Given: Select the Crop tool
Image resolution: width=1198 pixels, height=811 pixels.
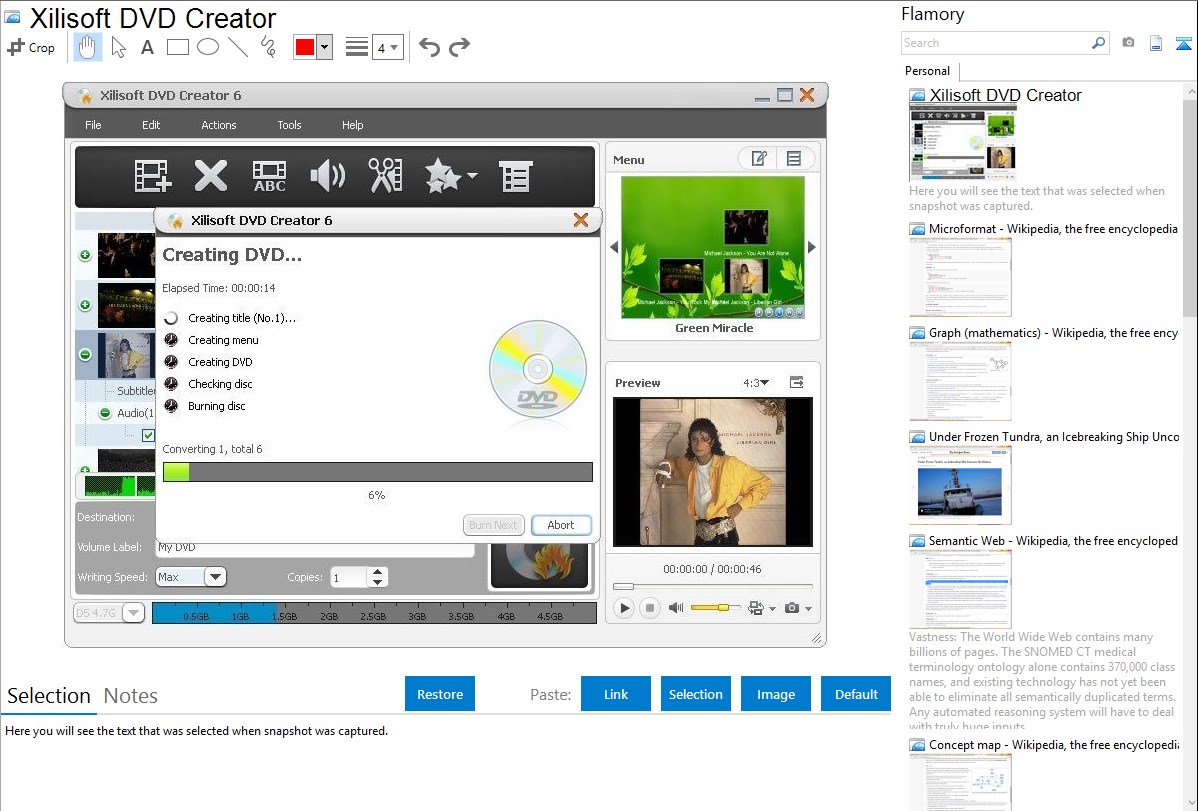Looking at the screenshot, I should [x=31, y=47].
